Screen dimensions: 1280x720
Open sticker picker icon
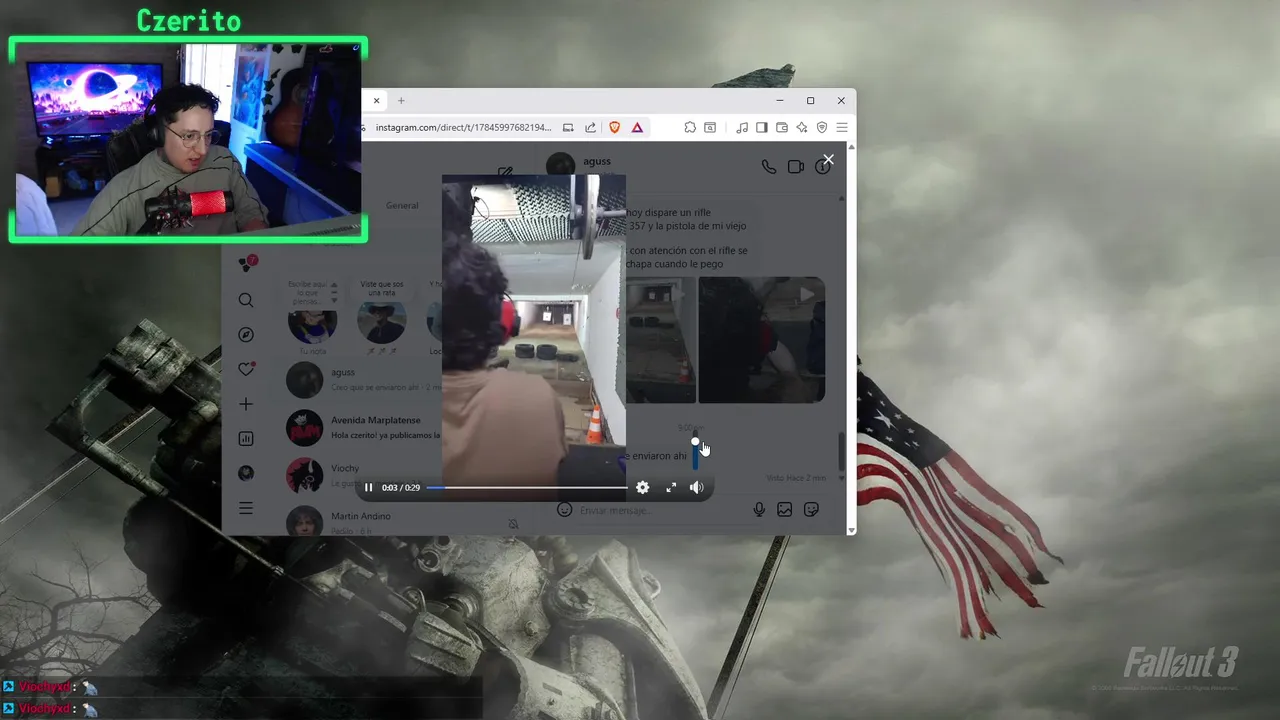[811, 510]
